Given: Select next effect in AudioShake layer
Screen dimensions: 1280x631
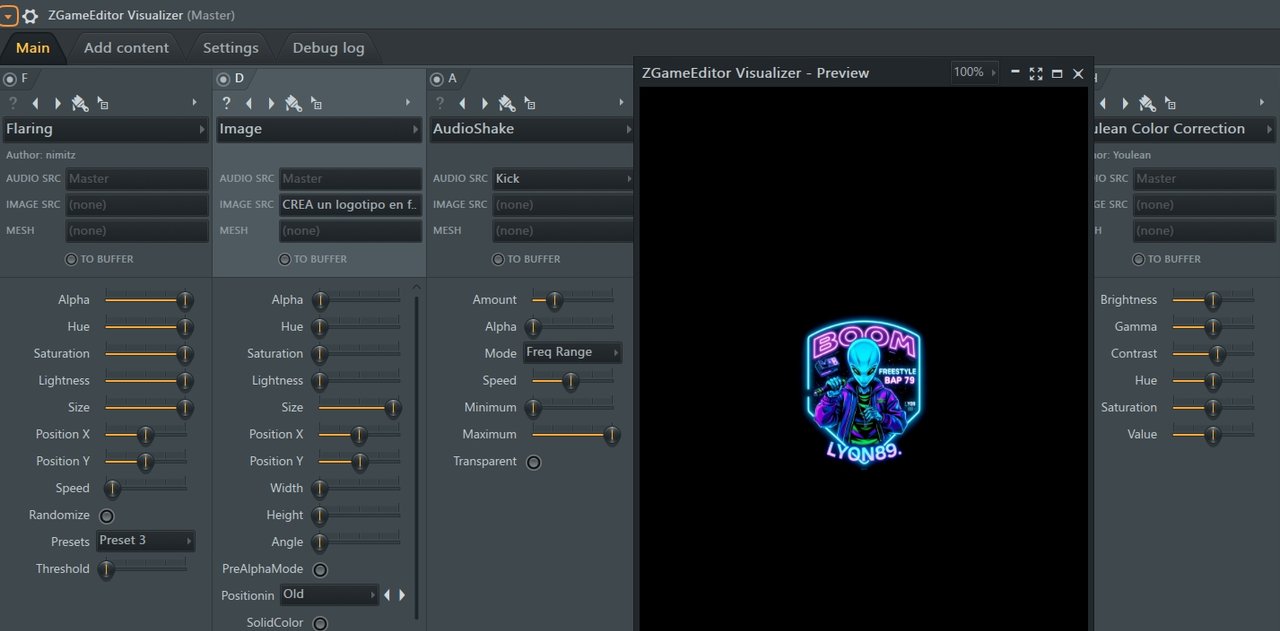Looking at the screenshot, I should pos(484,103).
